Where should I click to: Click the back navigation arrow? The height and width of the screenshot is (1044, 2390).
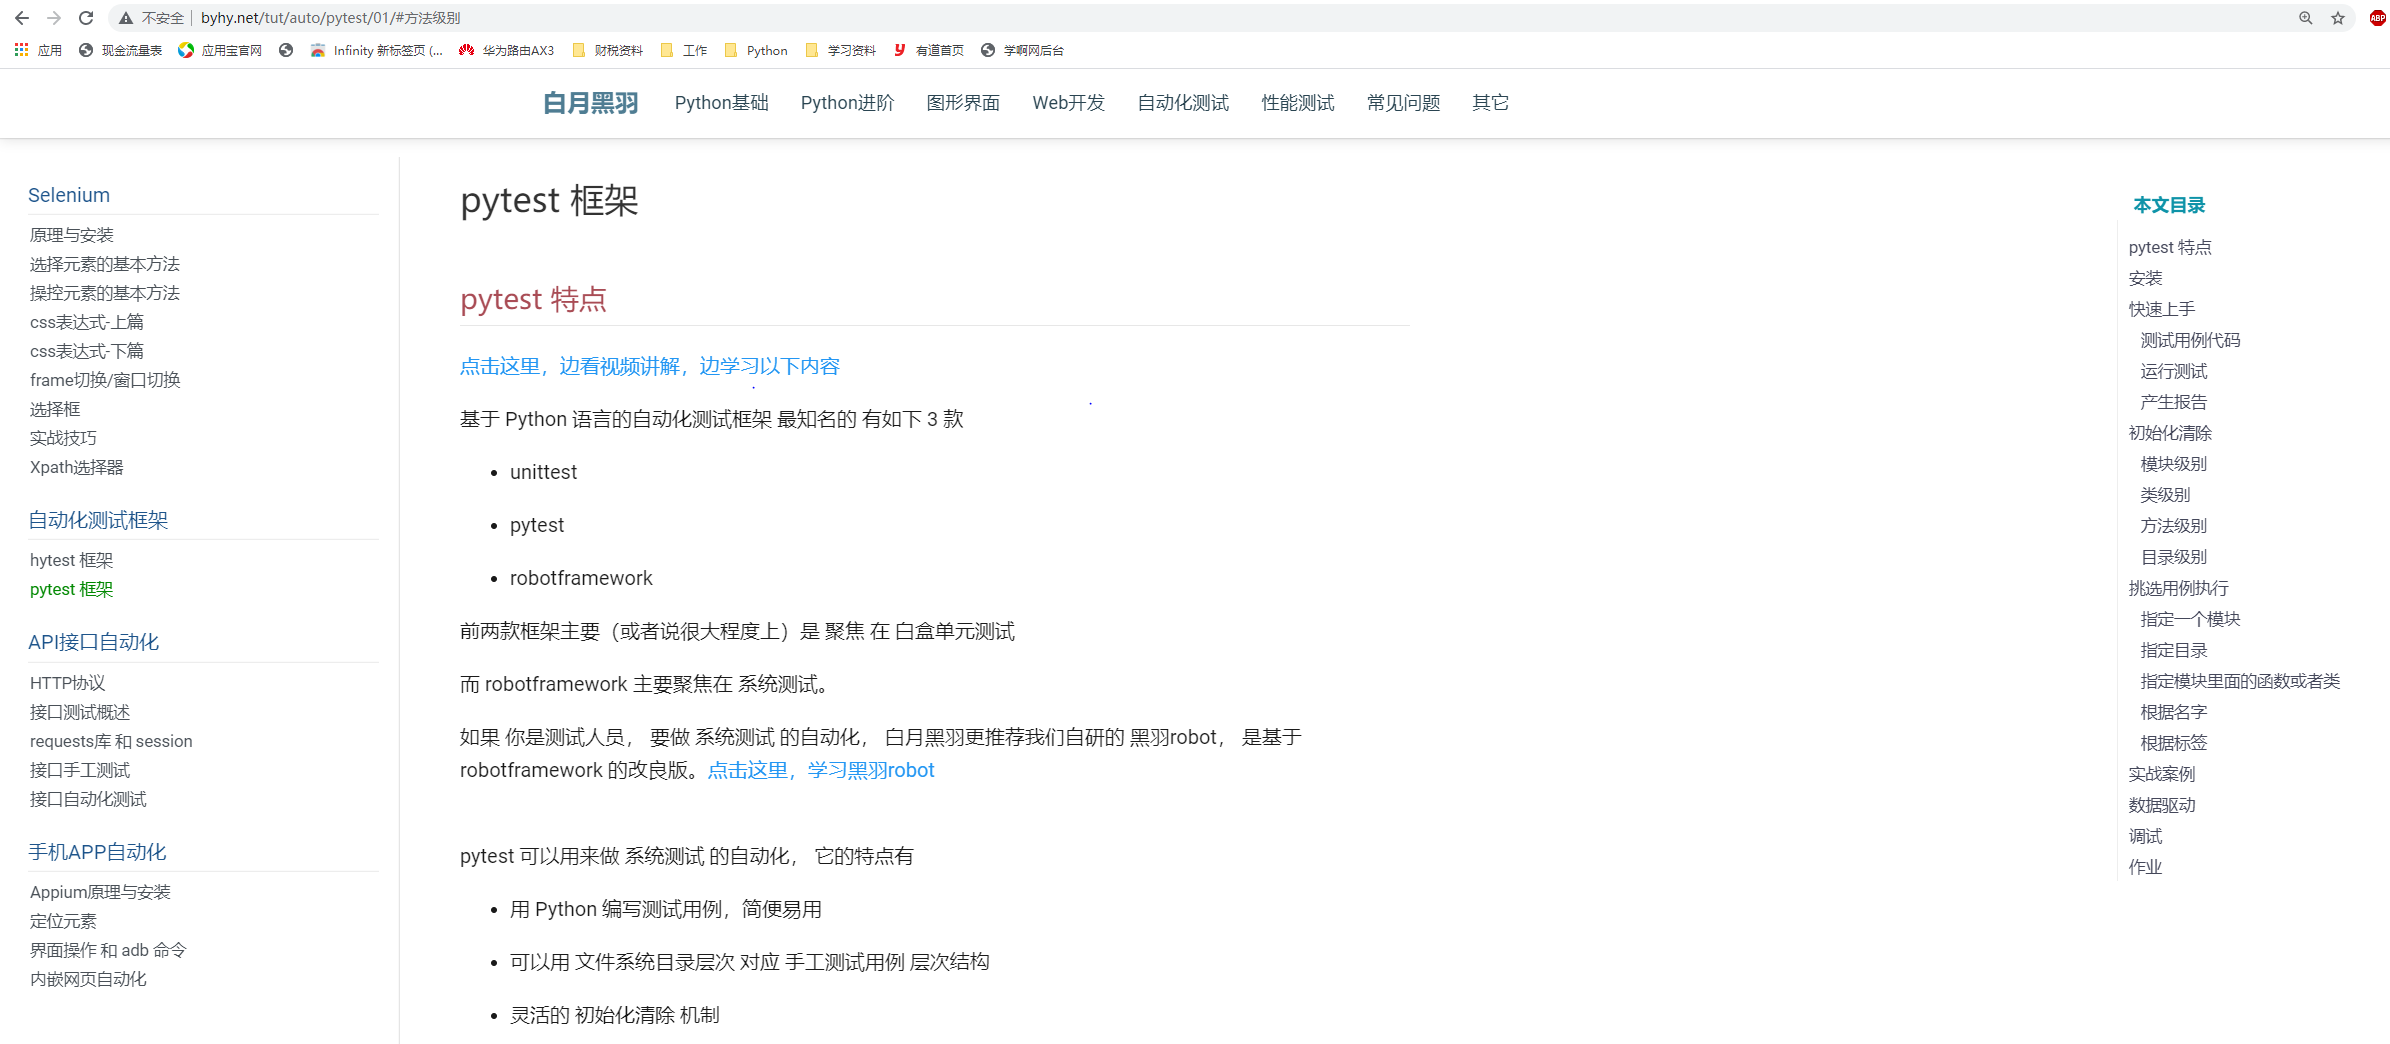(x=21, y=17)
